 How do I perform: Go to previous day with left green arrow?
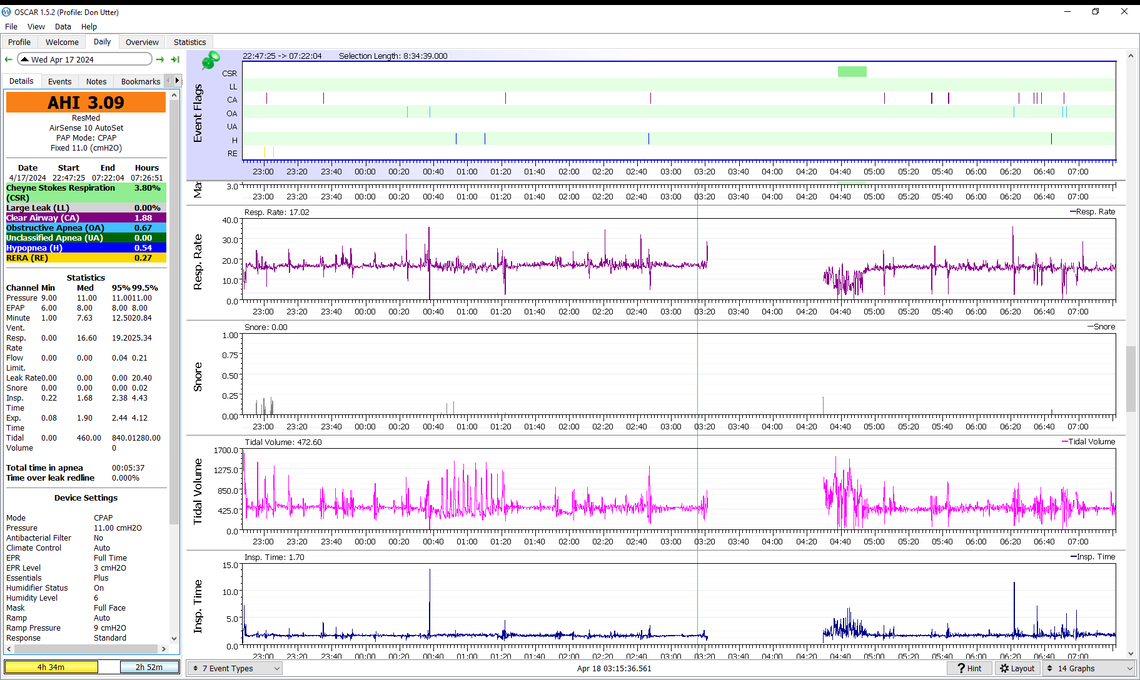pyautogui.click(x=9, y=60)
